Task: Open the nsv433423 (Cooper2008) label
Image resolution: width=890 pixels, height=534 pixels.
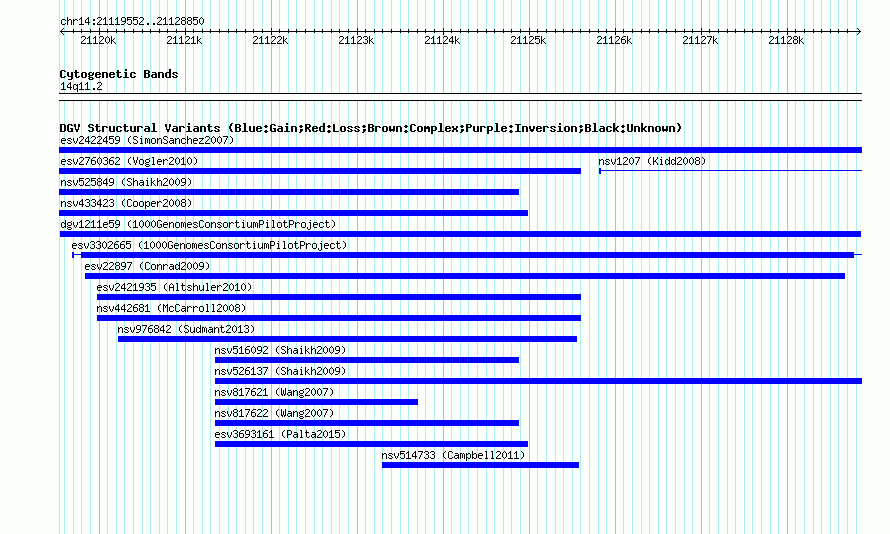Action: coord(126,203)
